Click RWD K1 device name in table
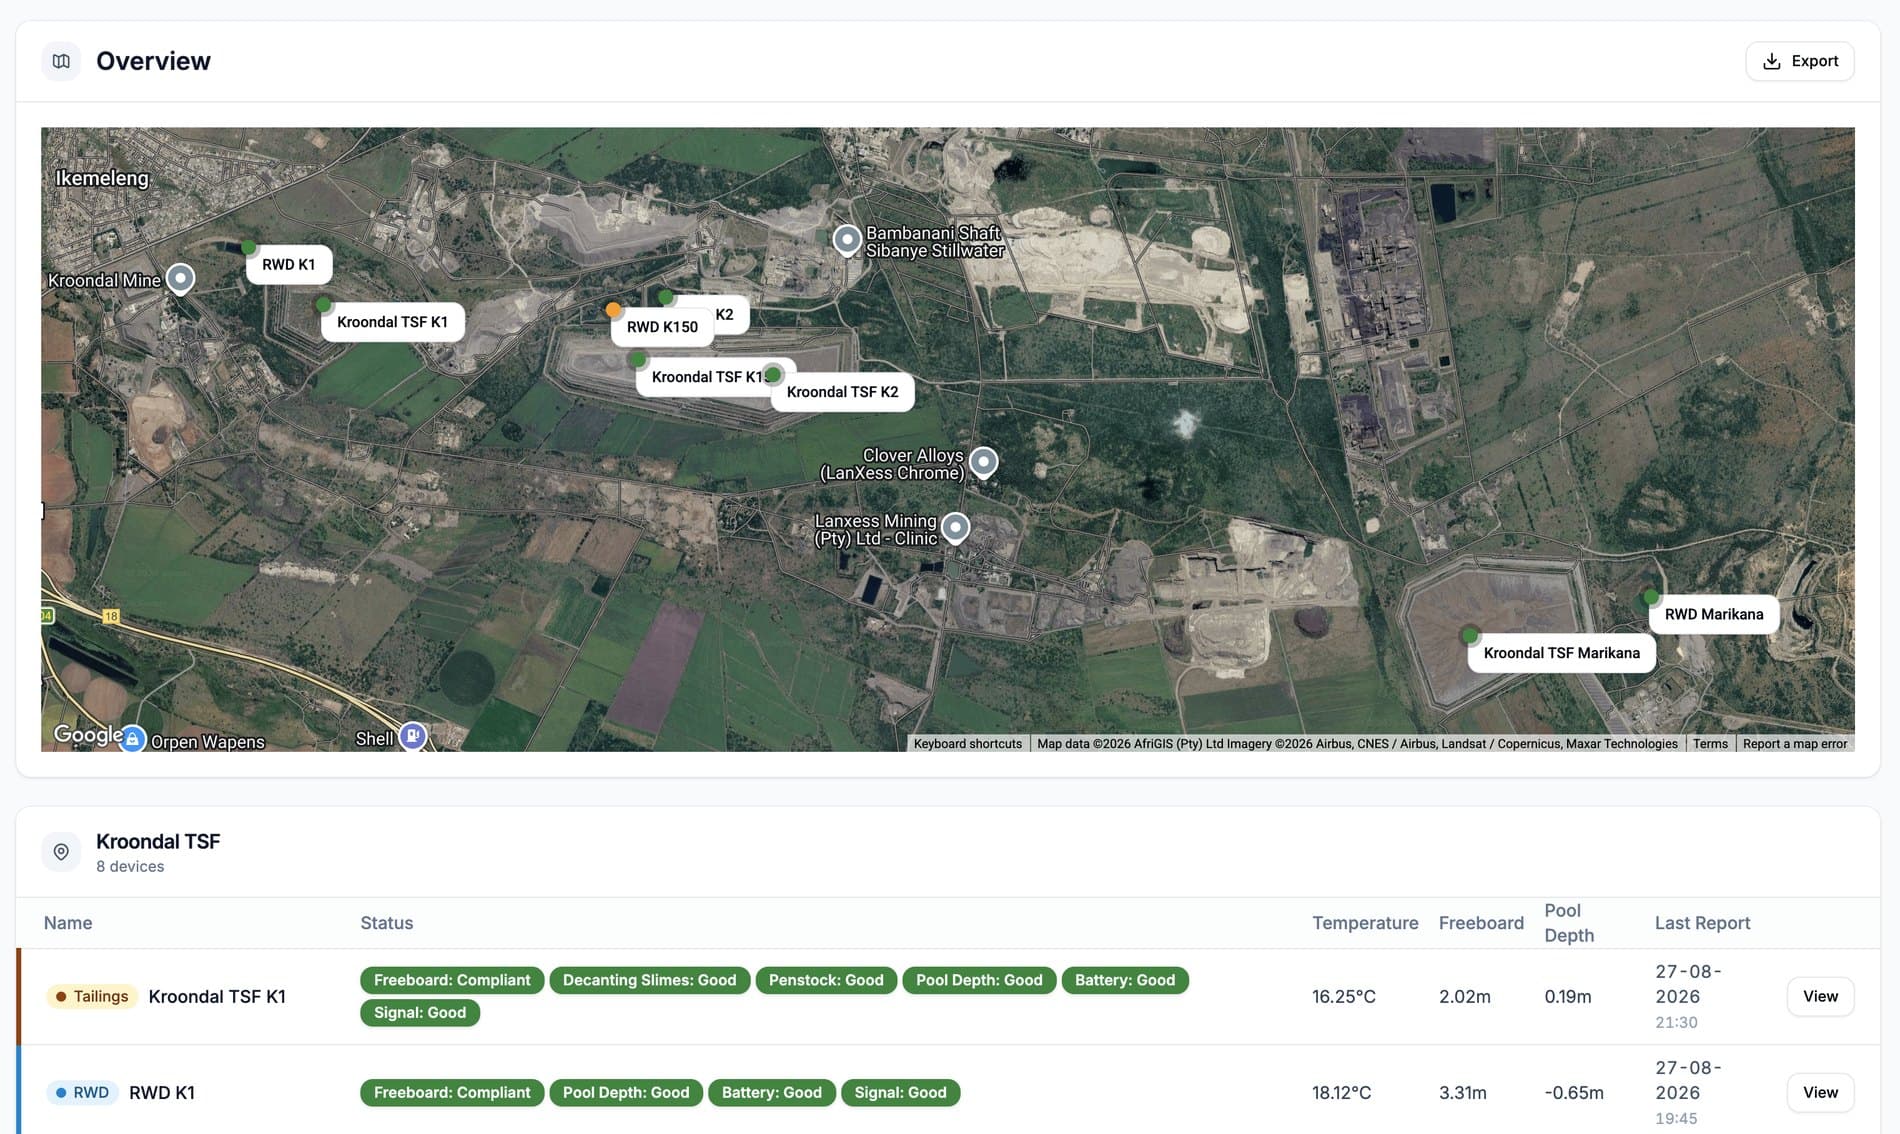 click(x=162, y=1093)
